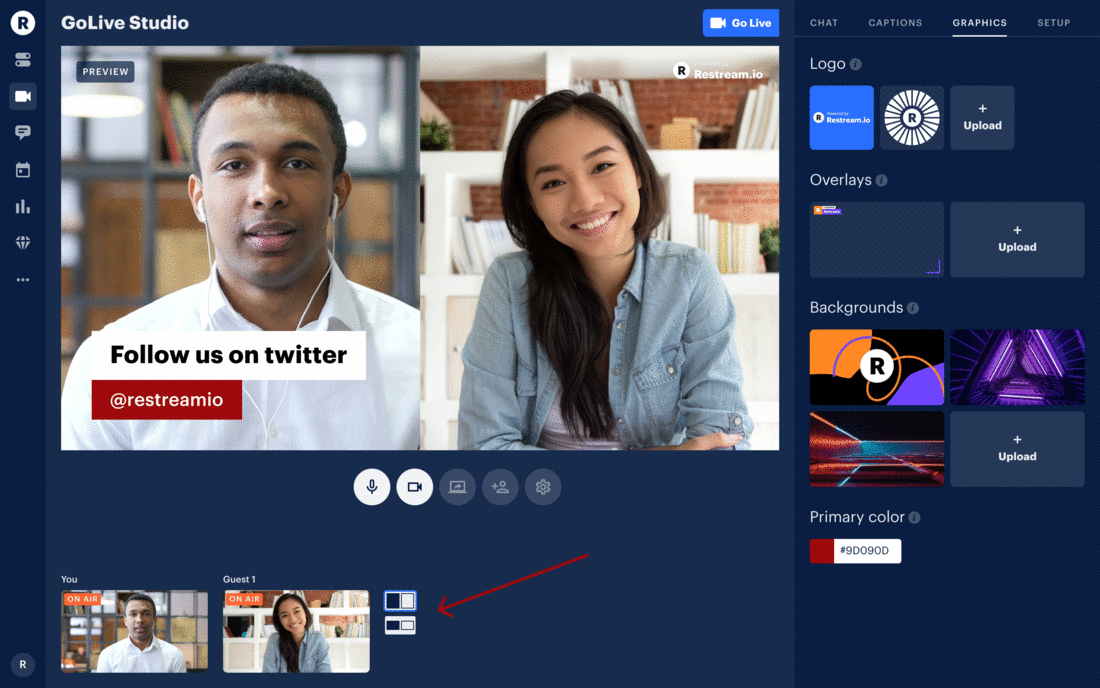Click the primary color hex code field
Screen dimensions: 1100x688
(x=867, y=551)
